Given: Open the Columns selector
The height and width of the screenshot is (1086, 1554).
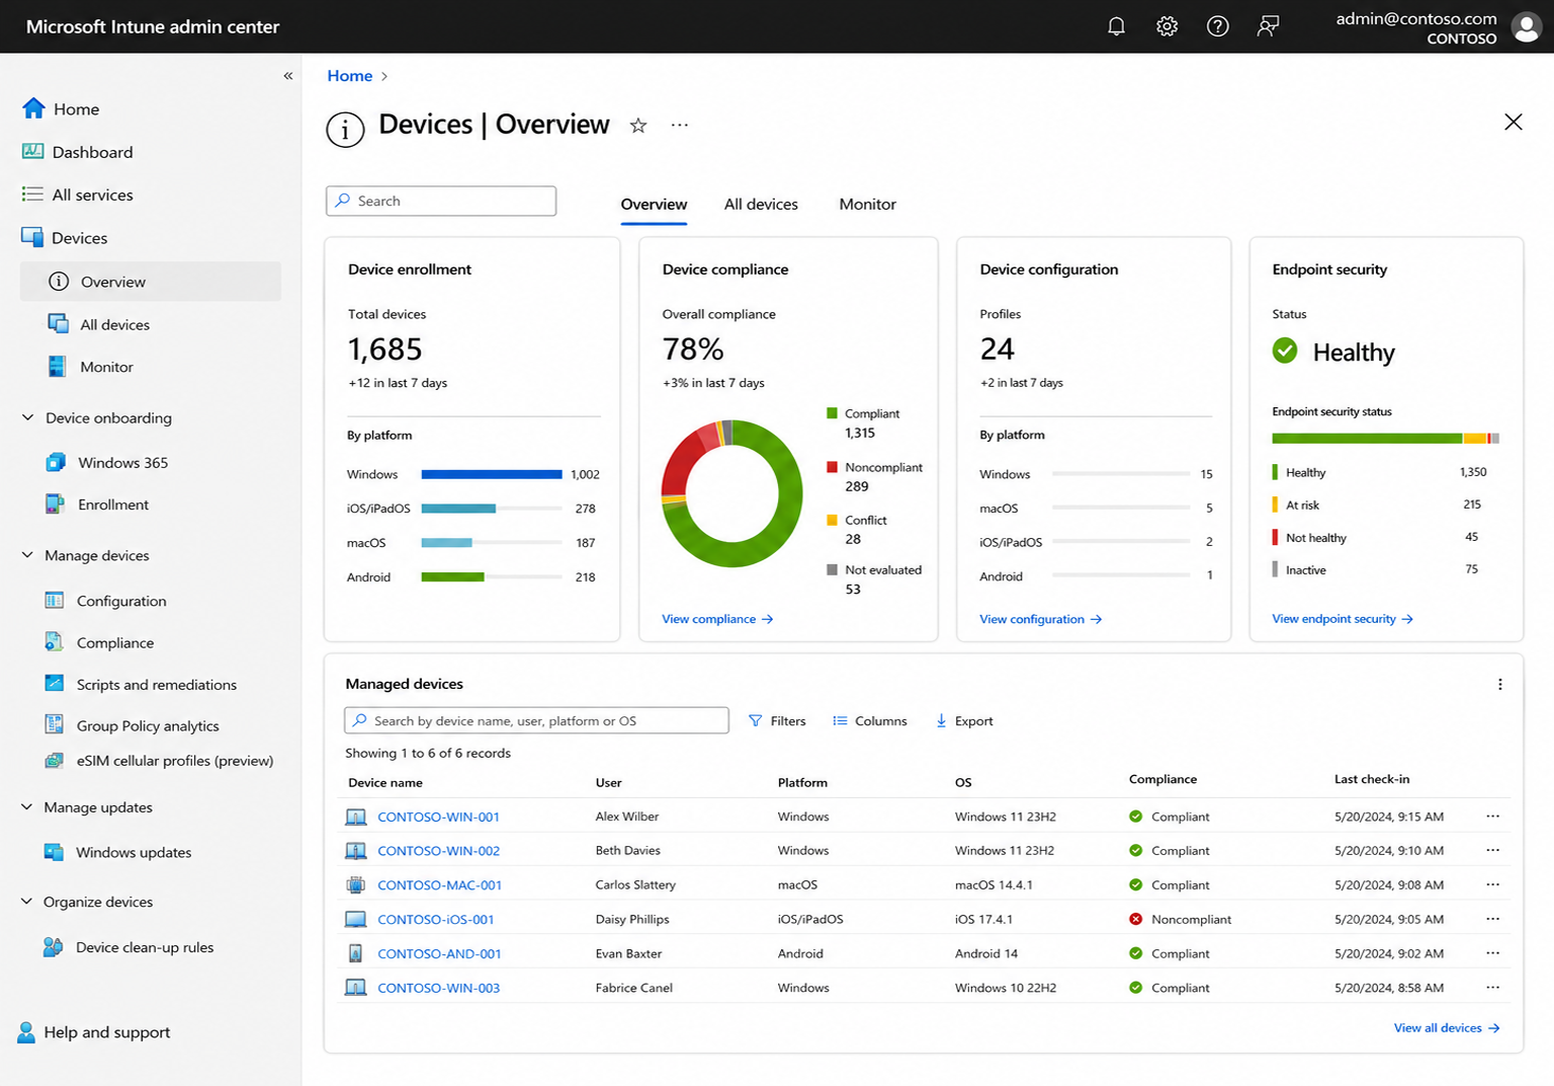Looking at the screenshot, I should click(870, 721).
